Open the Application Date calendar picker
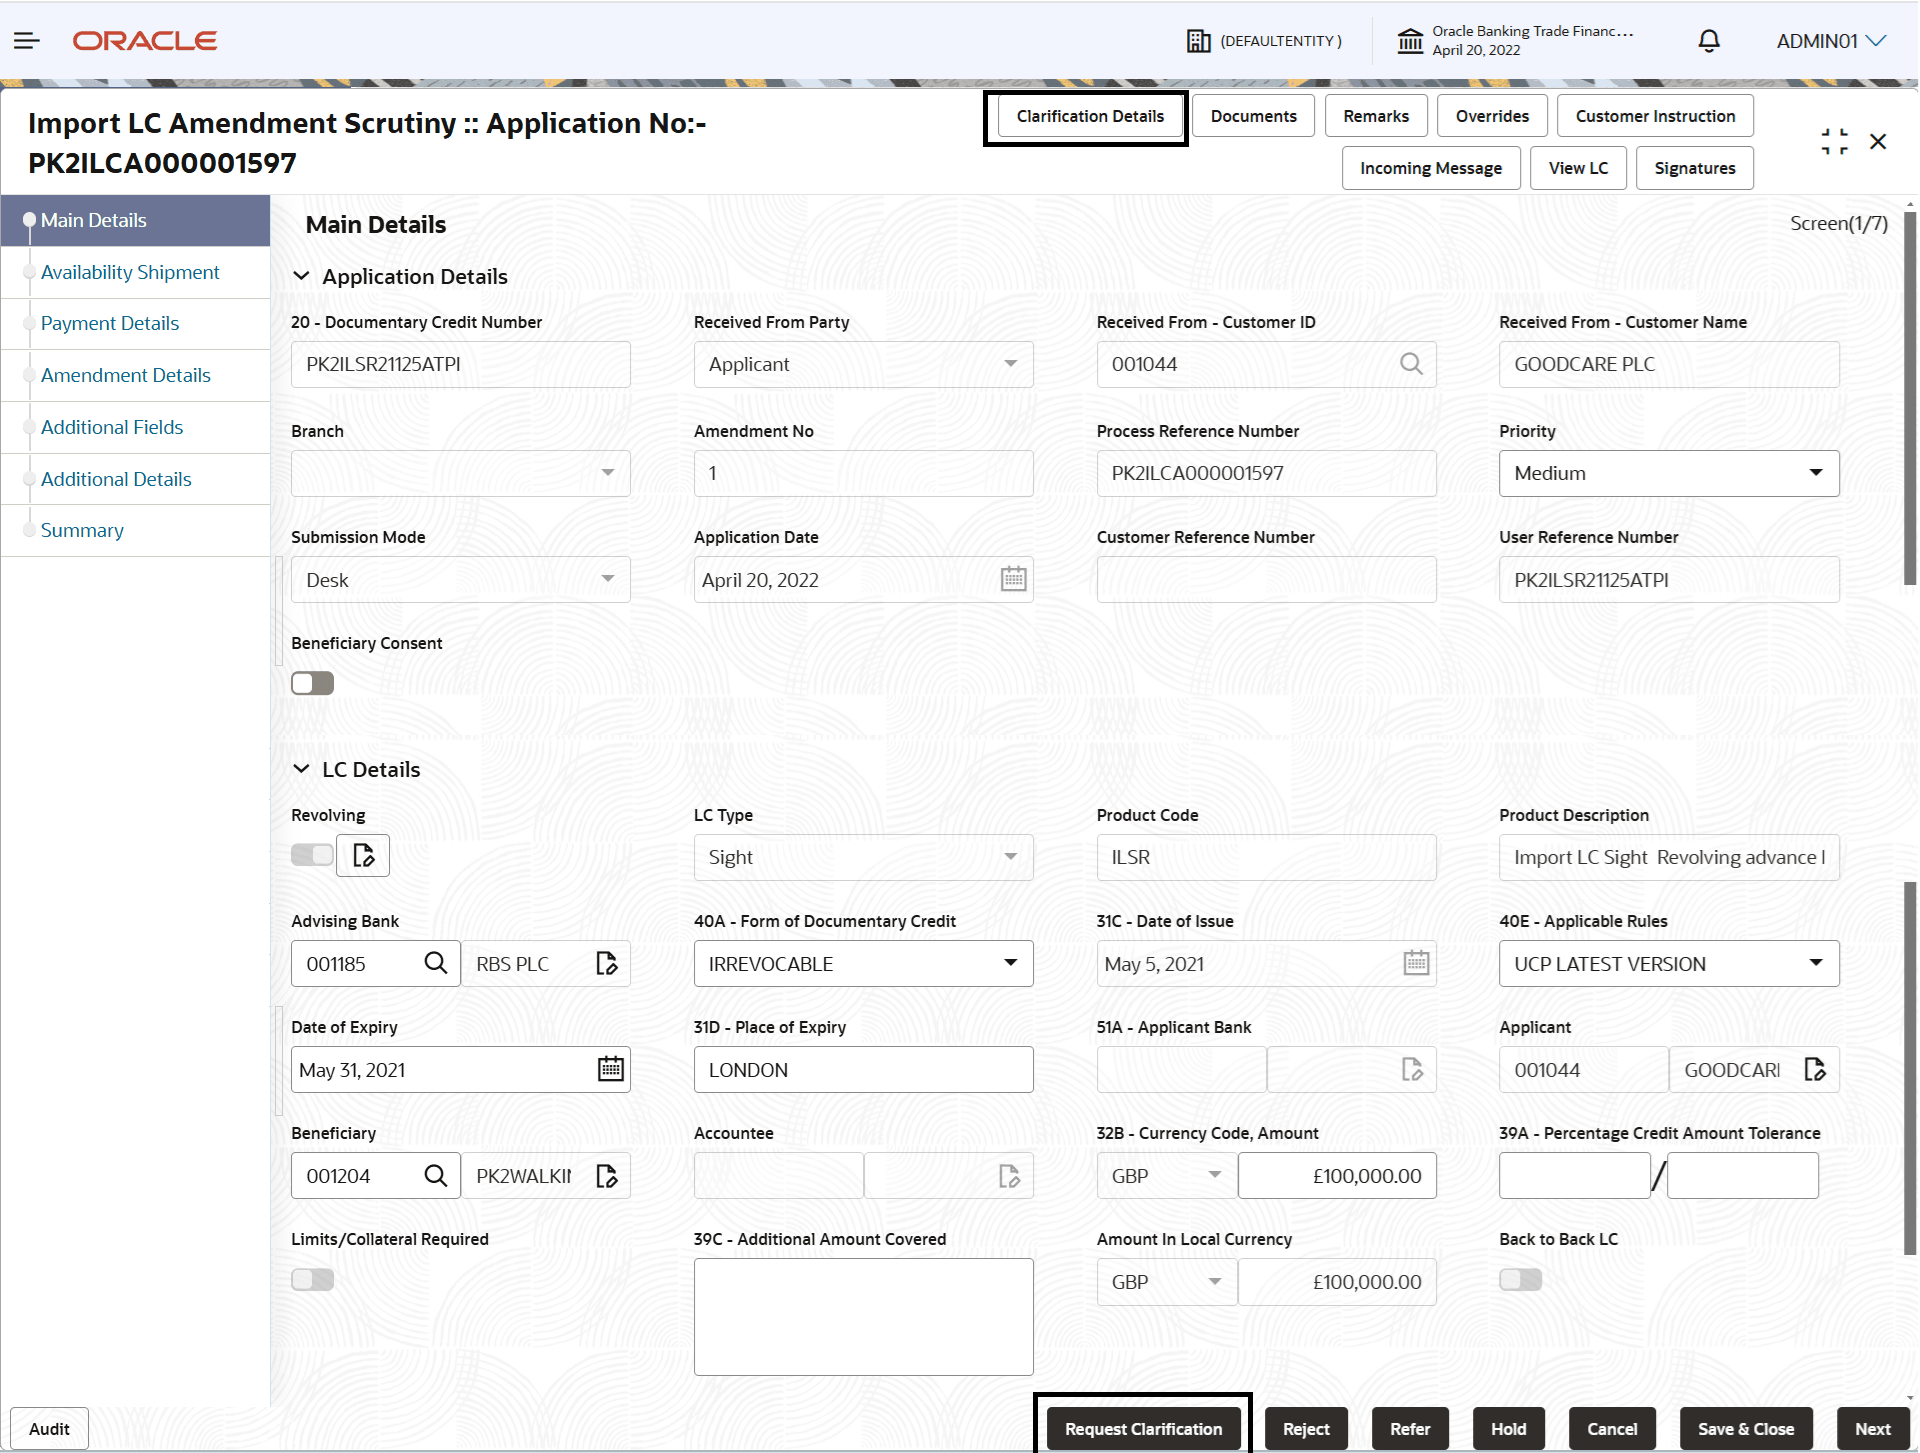This screenshot has width=1920, height=1453. 1013,579
